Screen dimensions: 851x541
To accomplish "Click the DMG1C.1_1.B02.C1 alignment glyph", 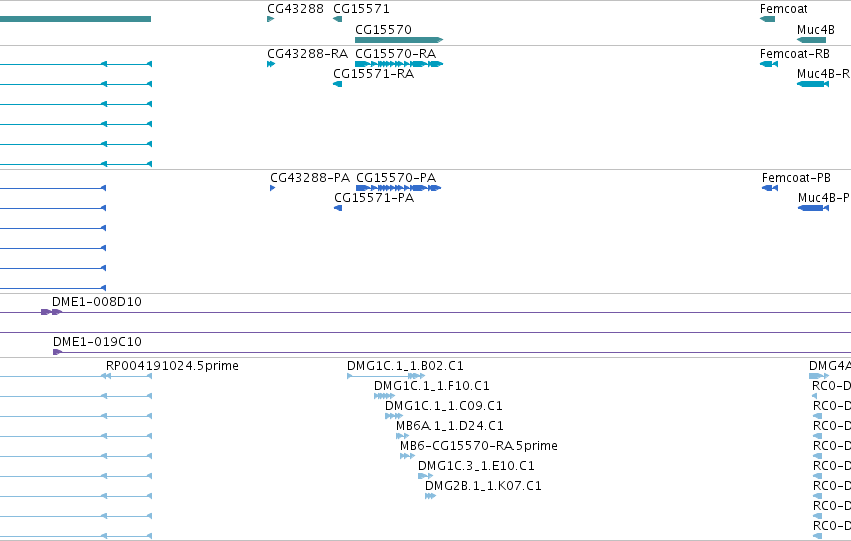I will click(386, 376).
